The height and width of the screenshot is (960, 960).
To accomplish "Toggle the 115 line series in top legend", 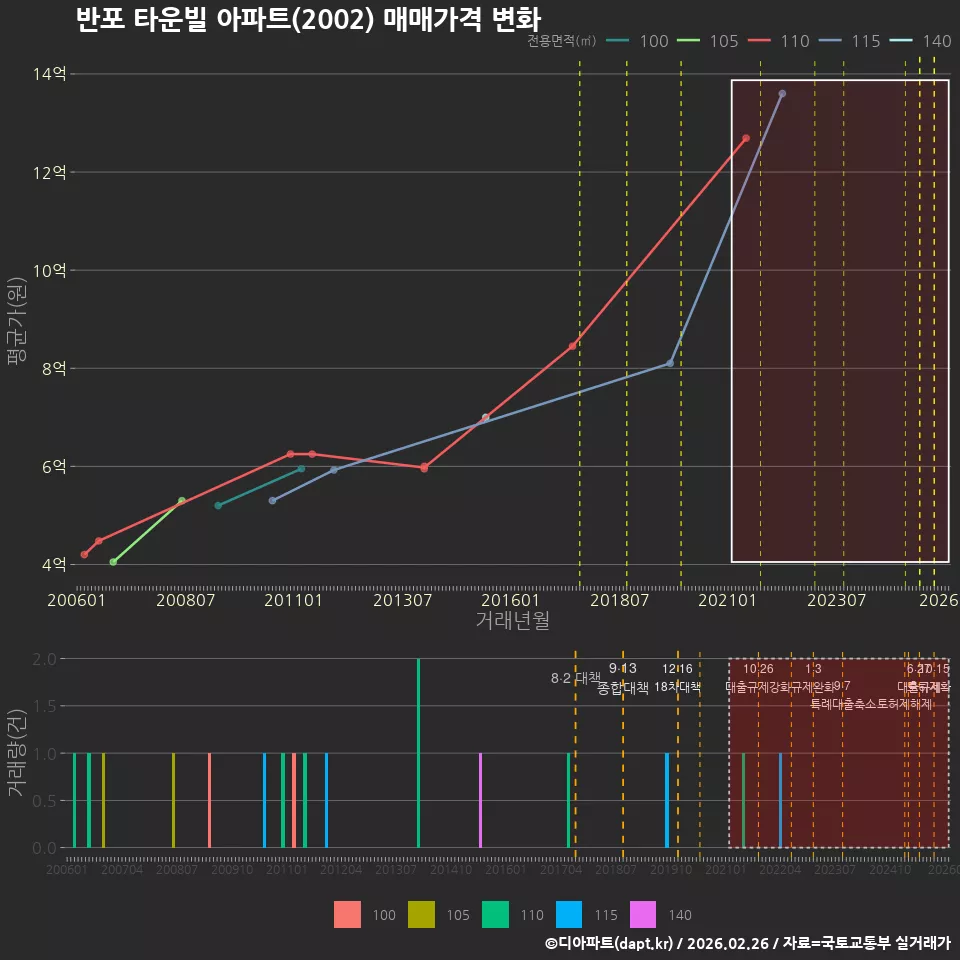I will (850, 41).
